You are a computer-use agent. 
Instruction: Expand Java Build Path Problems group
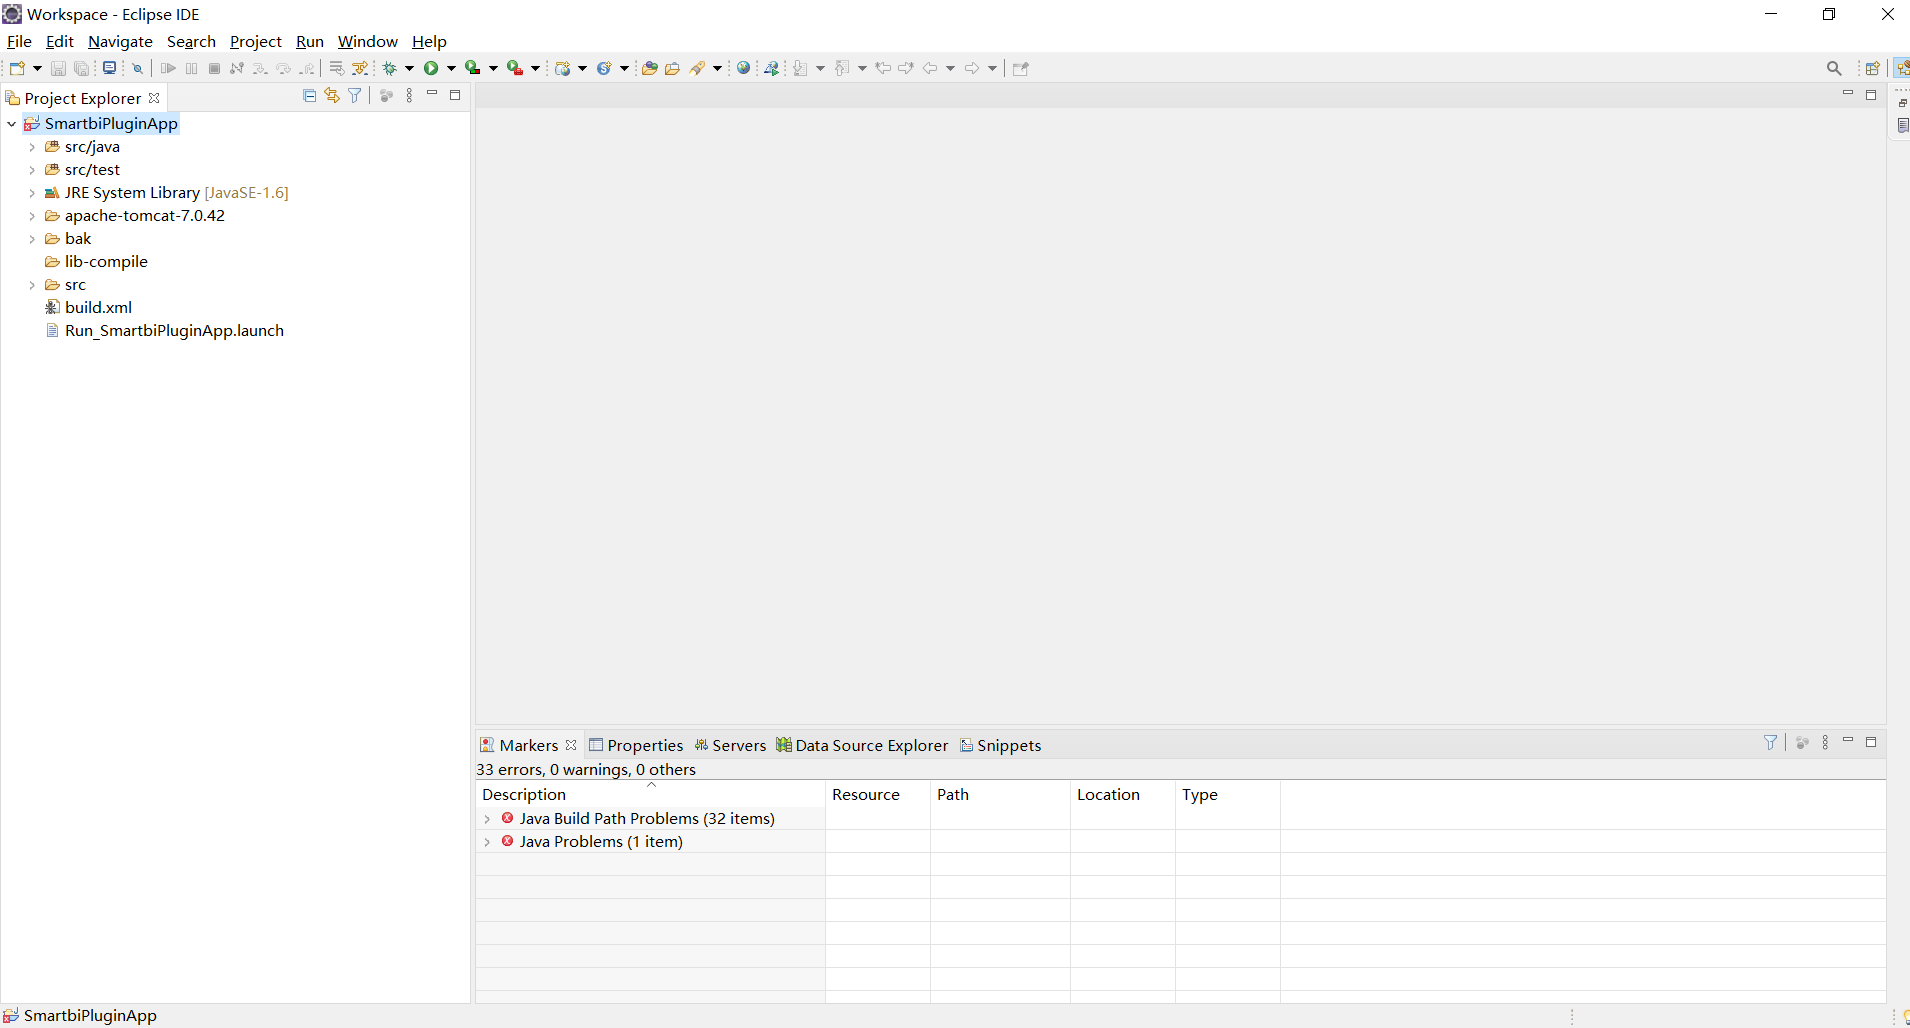487,819
